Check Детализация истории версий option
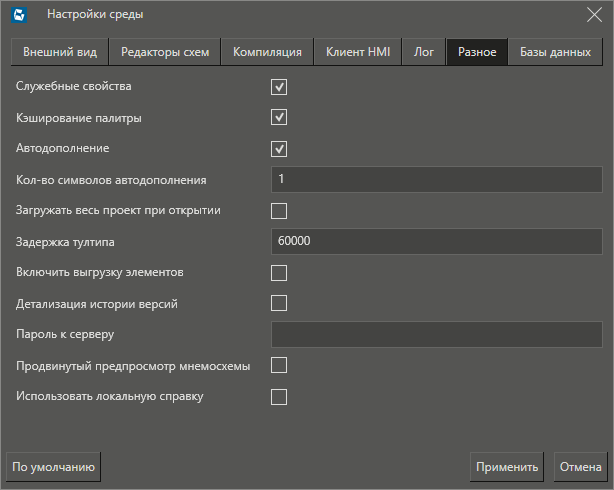Viewport: 614px width, 490px height. (279, 303)
